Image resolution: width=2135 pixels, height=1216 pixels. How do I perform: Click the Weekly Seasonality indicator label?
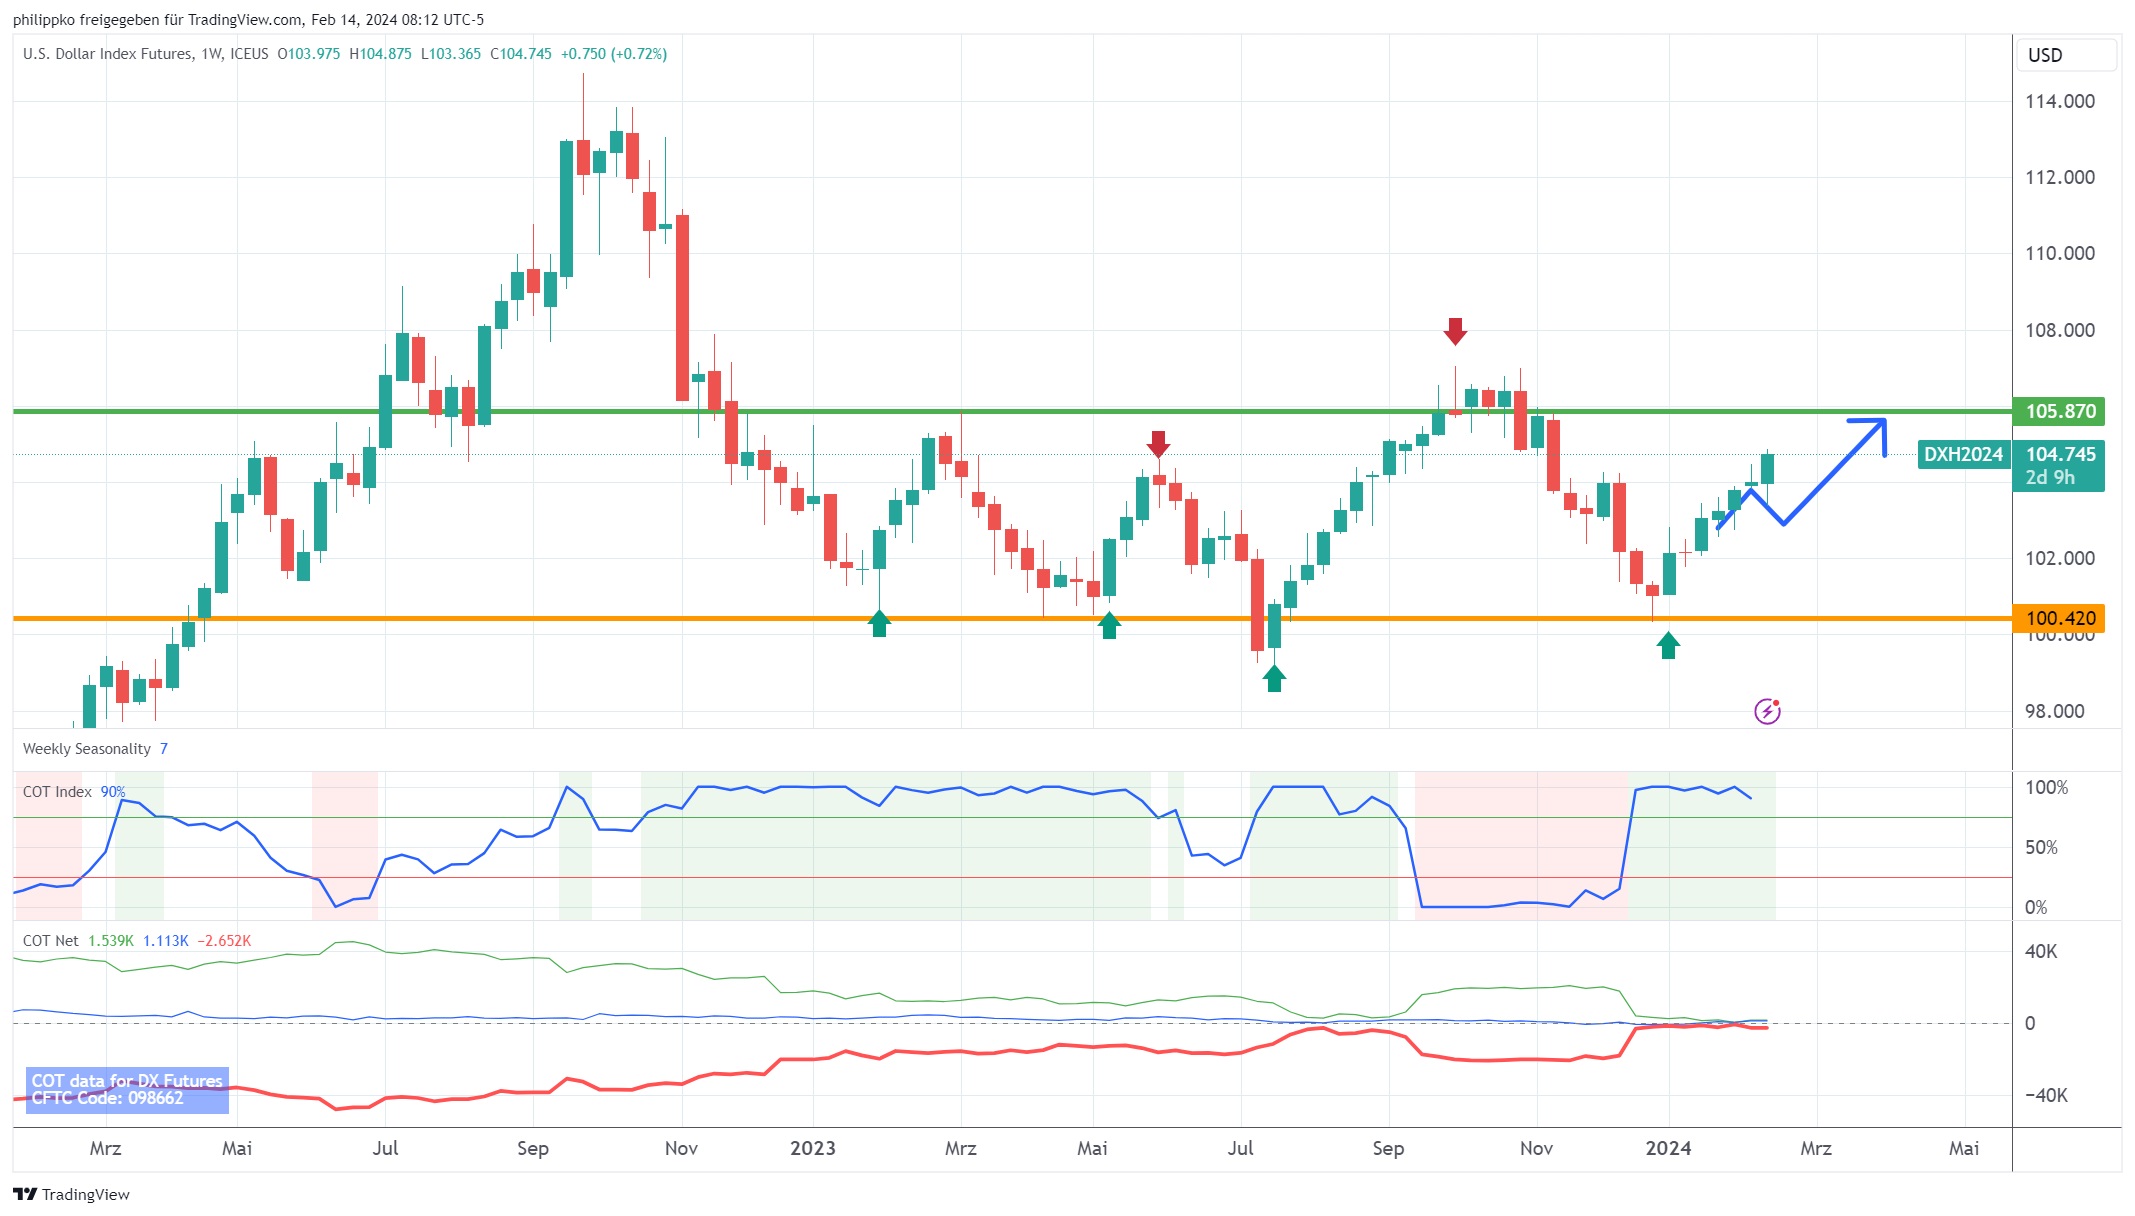pos(87,749)
